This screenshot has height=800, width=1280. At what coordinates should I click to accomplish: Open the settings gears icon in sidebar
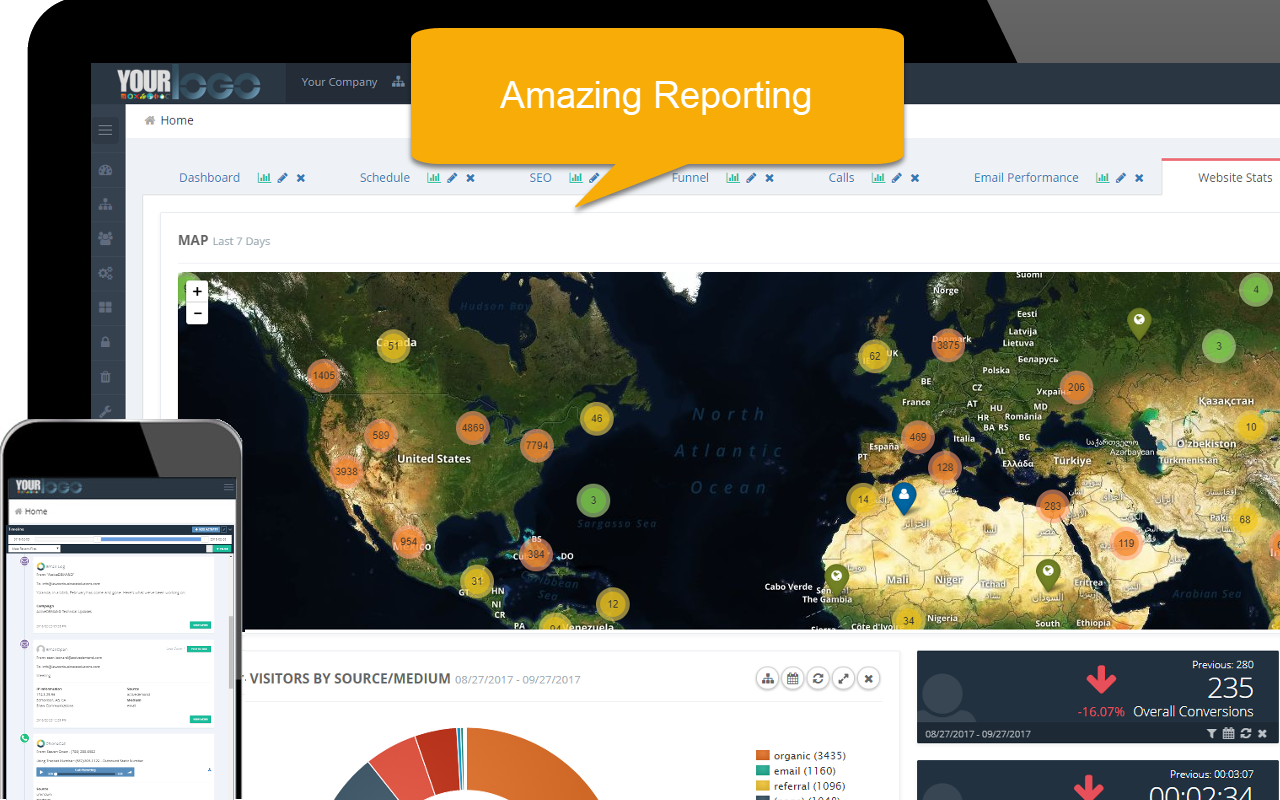(106, 272)
